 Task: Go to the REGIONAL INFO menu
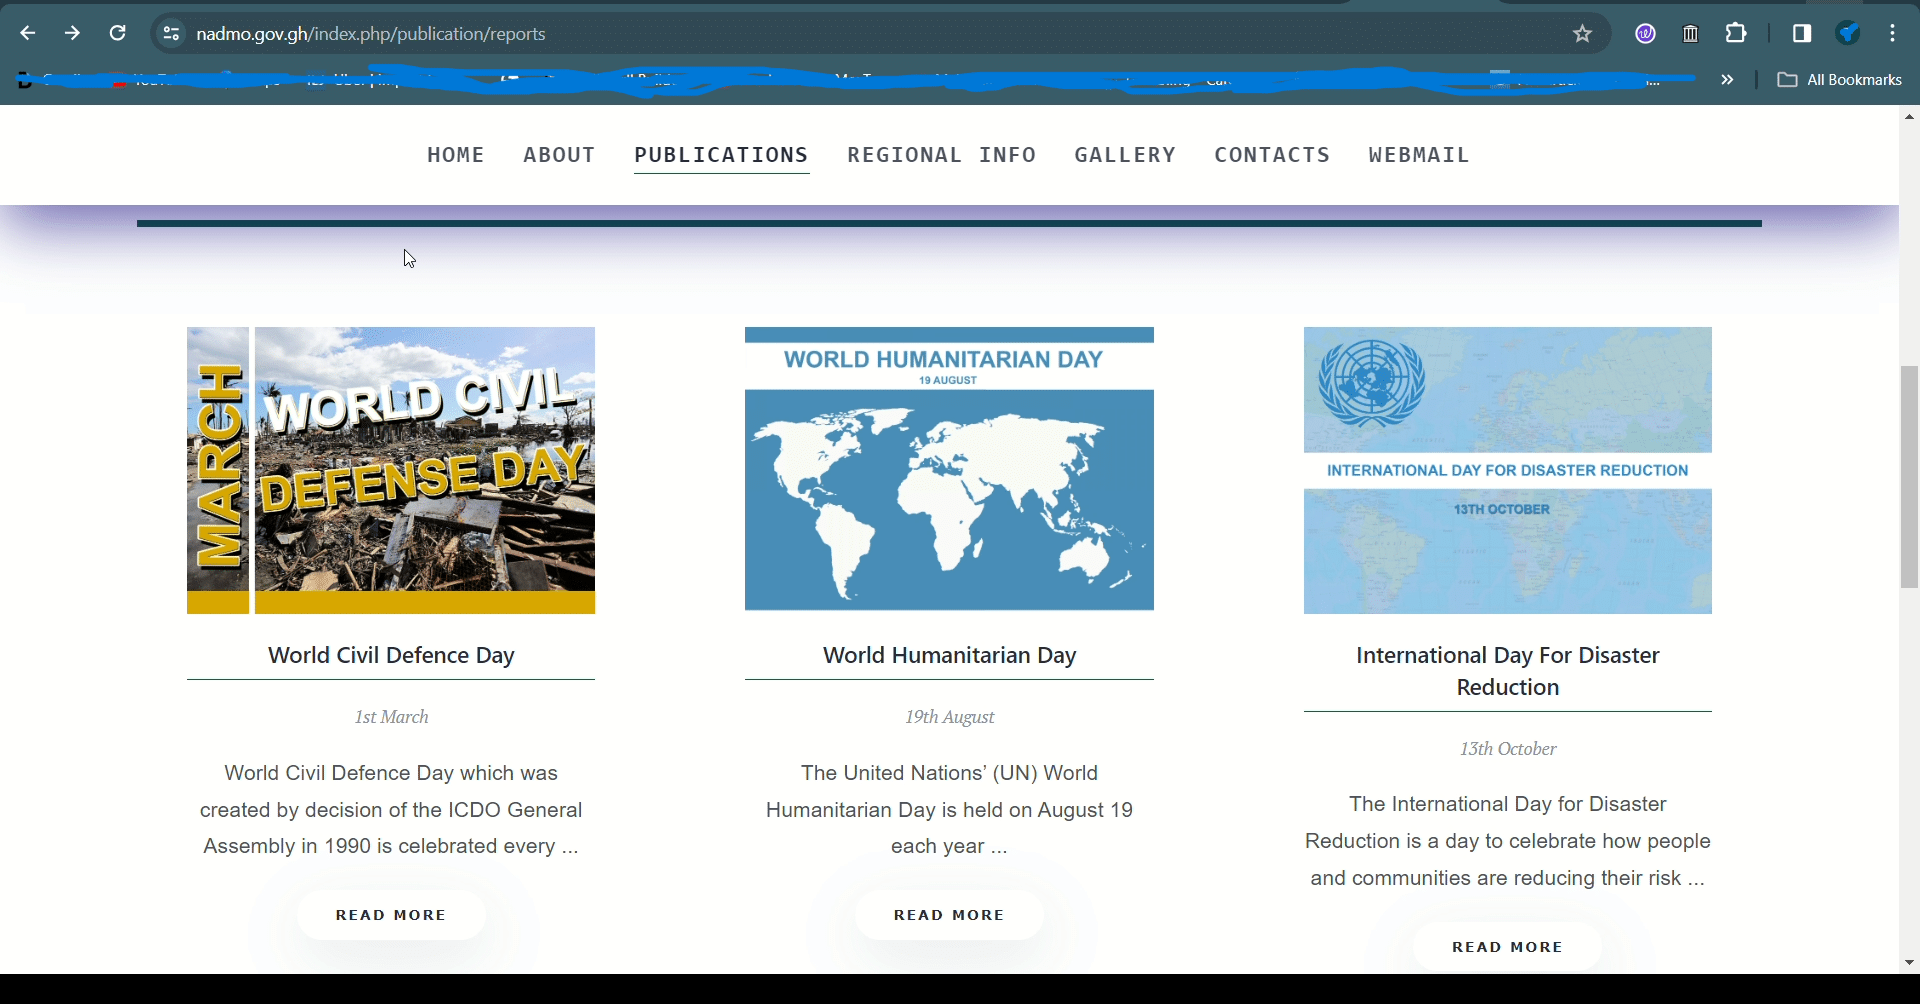941,155
